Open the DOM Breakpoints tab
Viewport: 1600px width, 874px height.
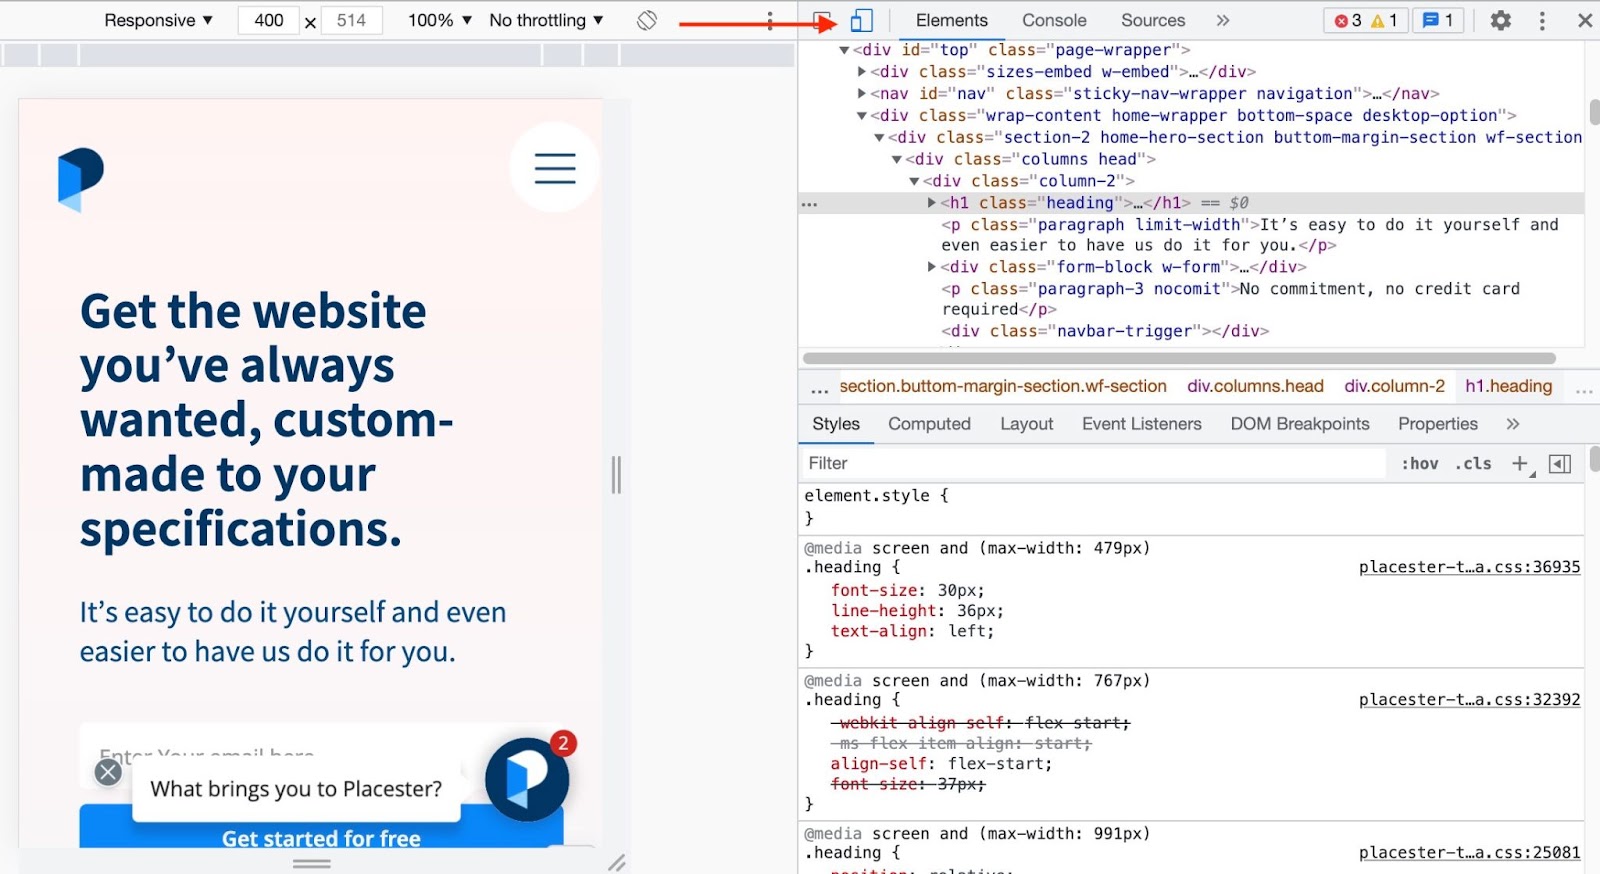pyautogui.click(x=1299, y=424)
